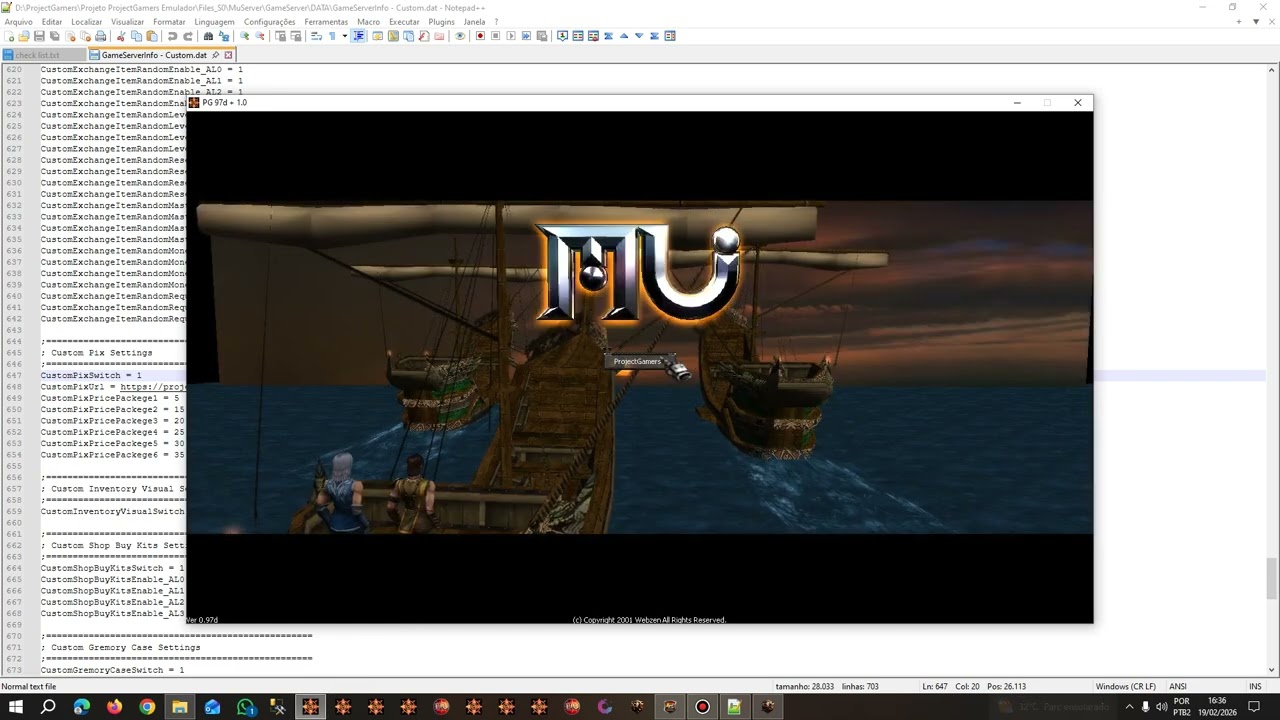Click the Save Recorded Macro icon
Screen dimensions: 1280x720
541,36
